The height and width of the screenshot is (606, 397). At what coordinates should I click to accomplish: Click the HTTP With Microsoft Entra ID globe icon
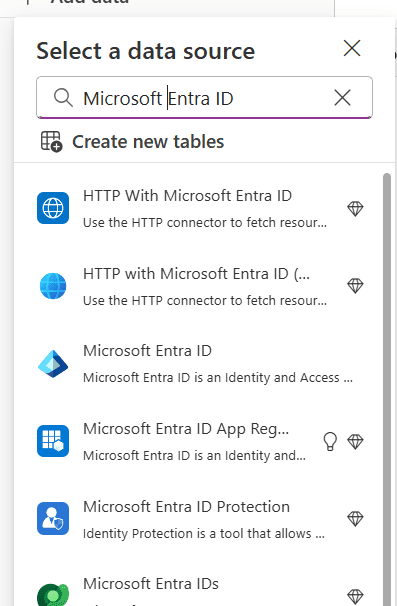coord(53,208)
